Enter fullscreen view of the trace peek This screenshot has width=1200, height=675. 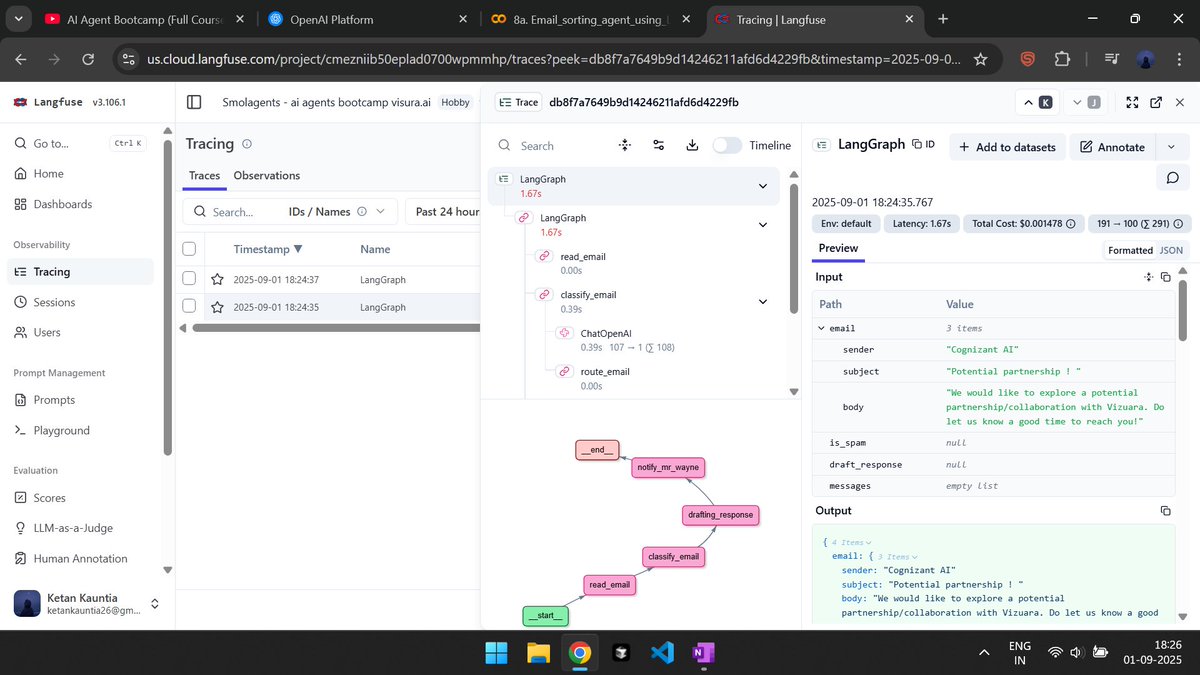click(x=1132, y=102)
